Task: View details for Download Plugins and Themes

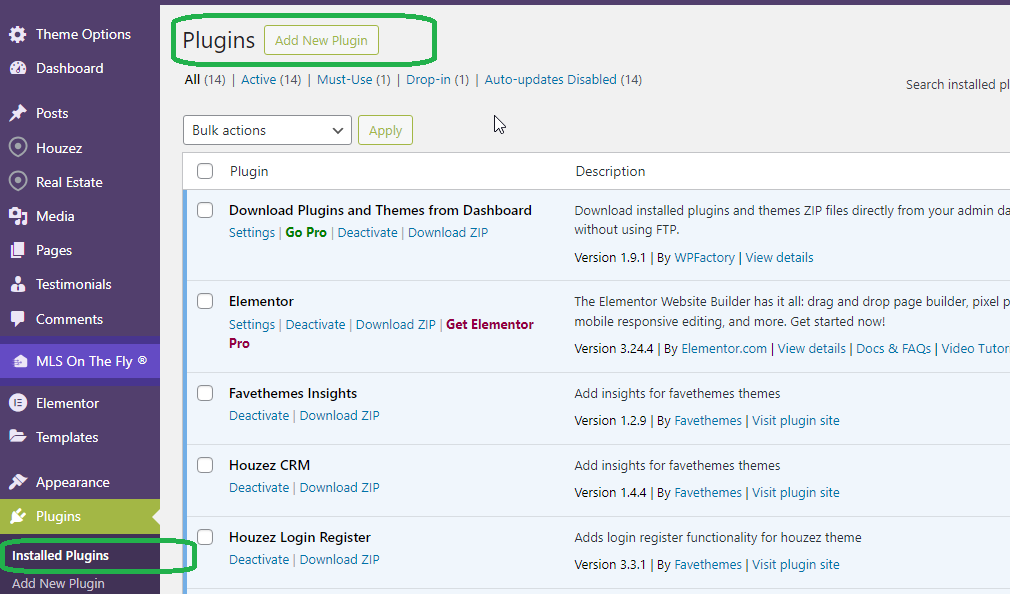Action: click(779, 257)
